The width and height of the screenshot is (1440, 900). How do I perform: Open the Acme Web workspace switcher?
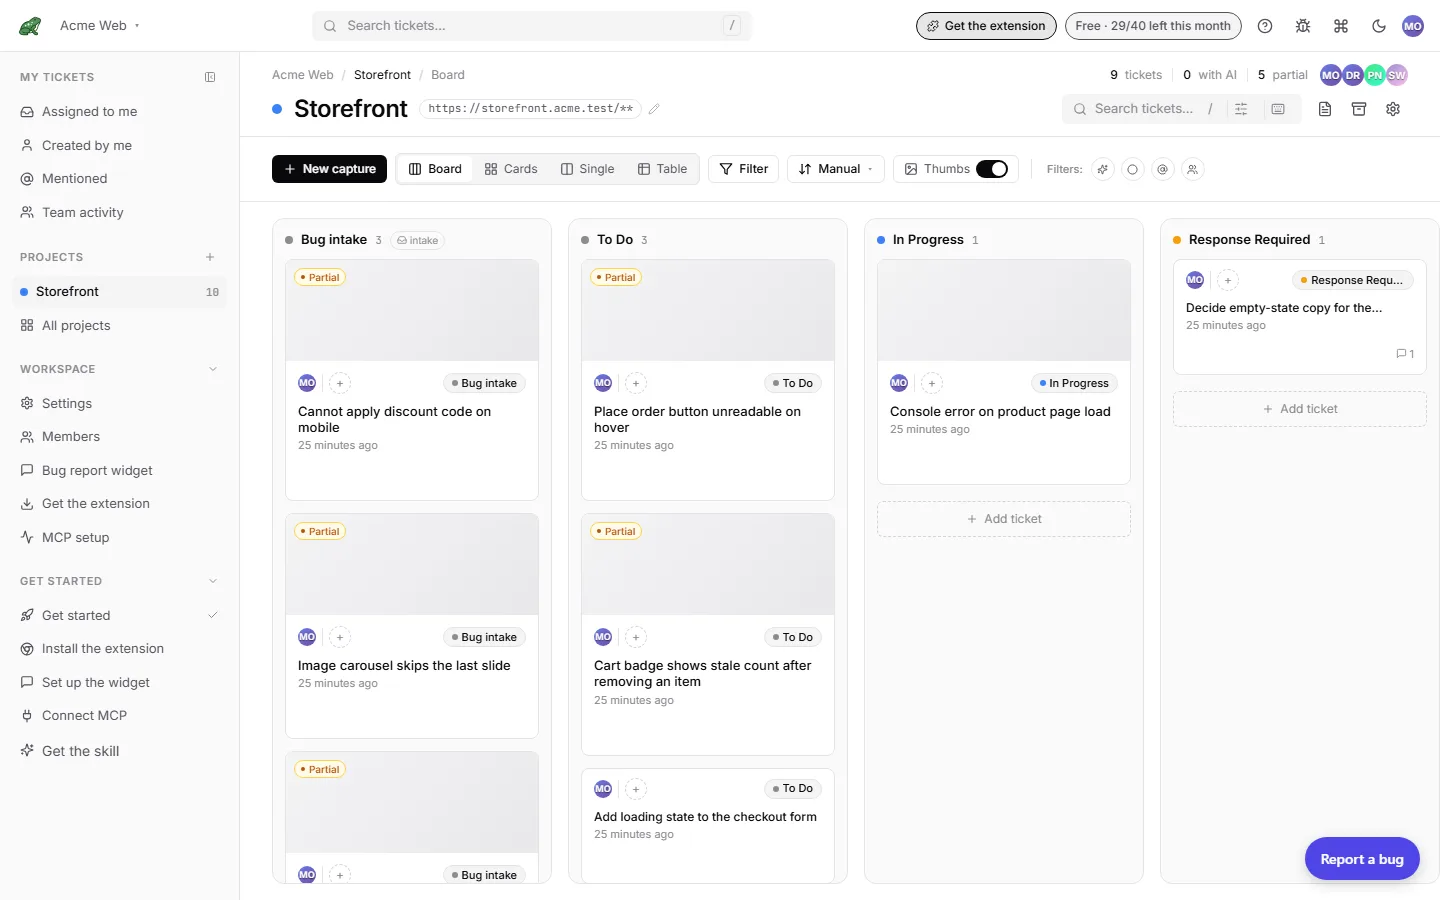coord(100,26)
